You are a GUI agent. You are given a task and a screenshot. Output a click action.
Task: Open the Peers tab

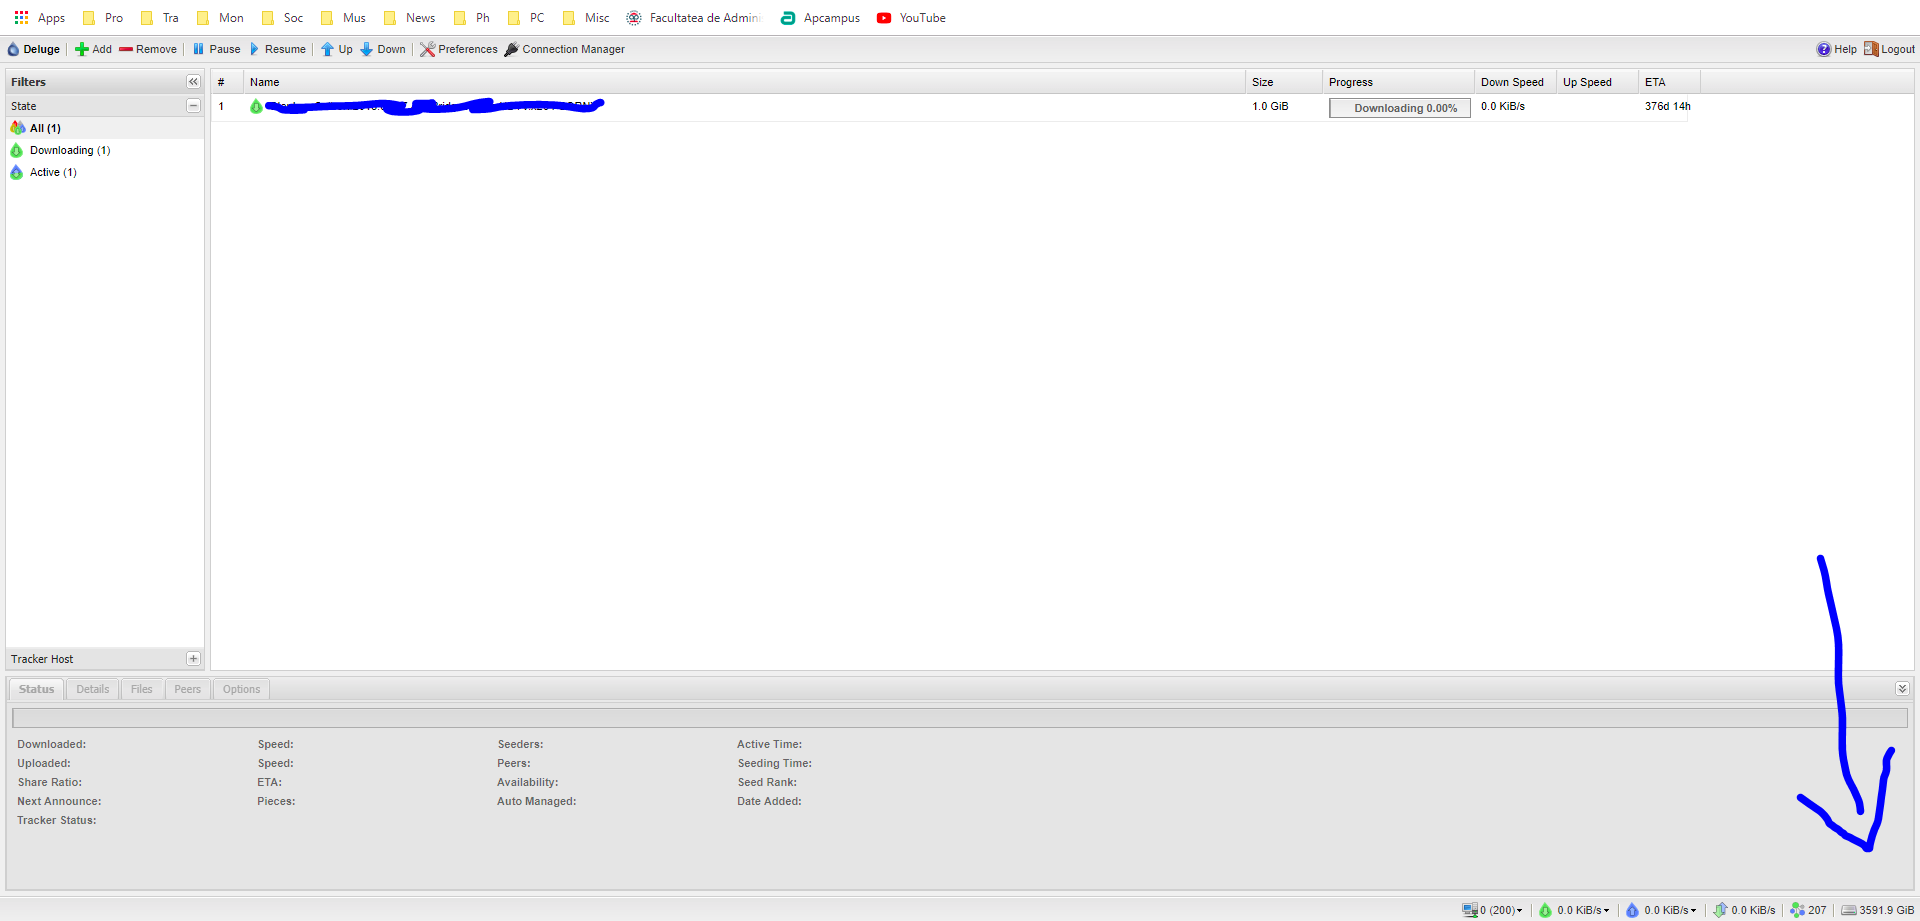coord(188,689)
